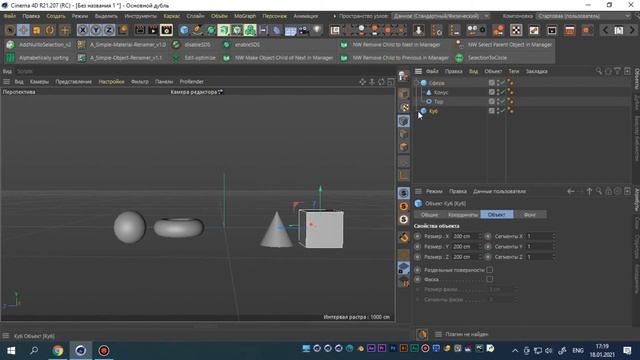Open the viewport Камеры menu

tap(39, 82)
